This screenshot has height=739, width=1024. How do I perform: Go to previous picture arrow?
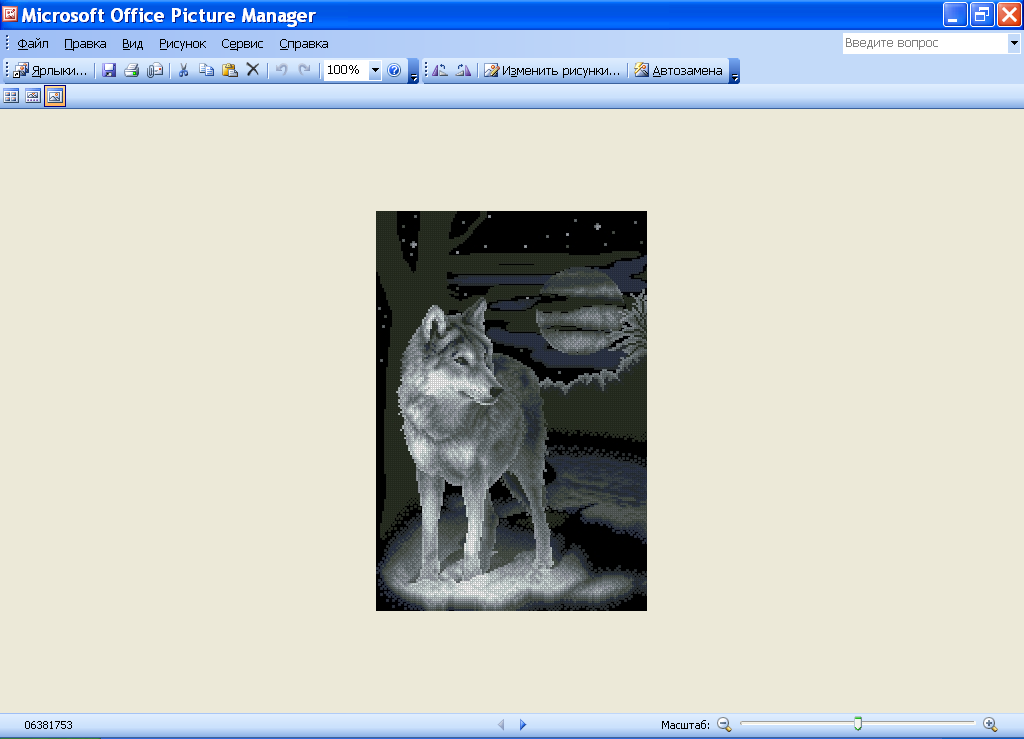click(x=501, y=724)
